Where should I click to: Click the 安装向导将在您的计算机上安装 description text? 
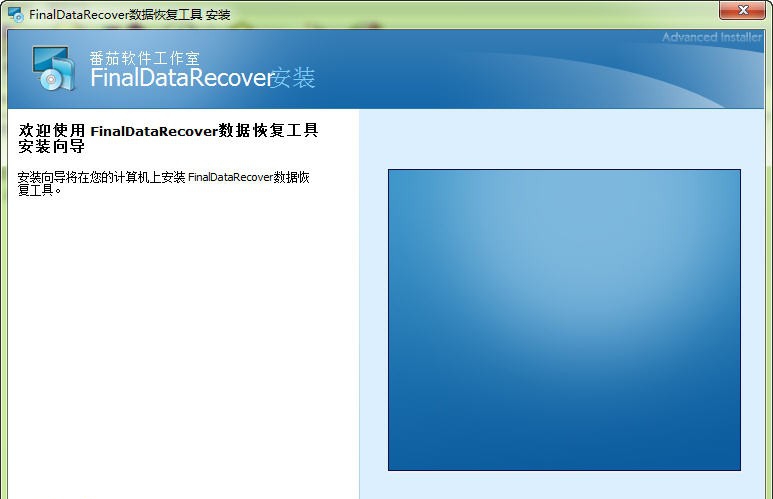click(163, 183)
